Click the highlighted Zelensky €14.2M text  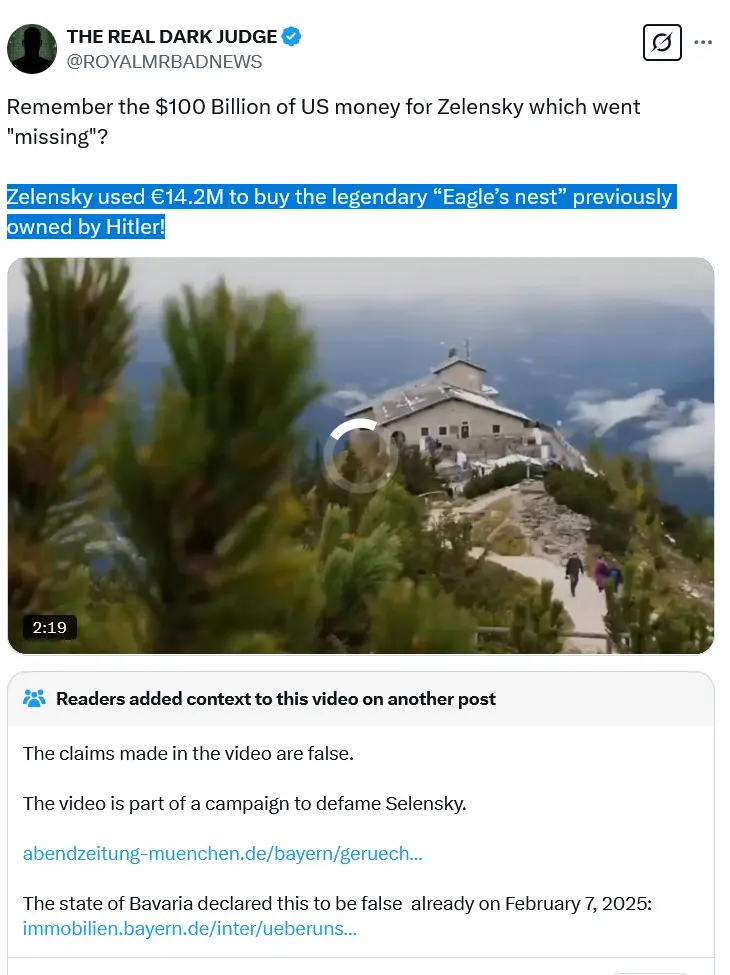point(341,211)
